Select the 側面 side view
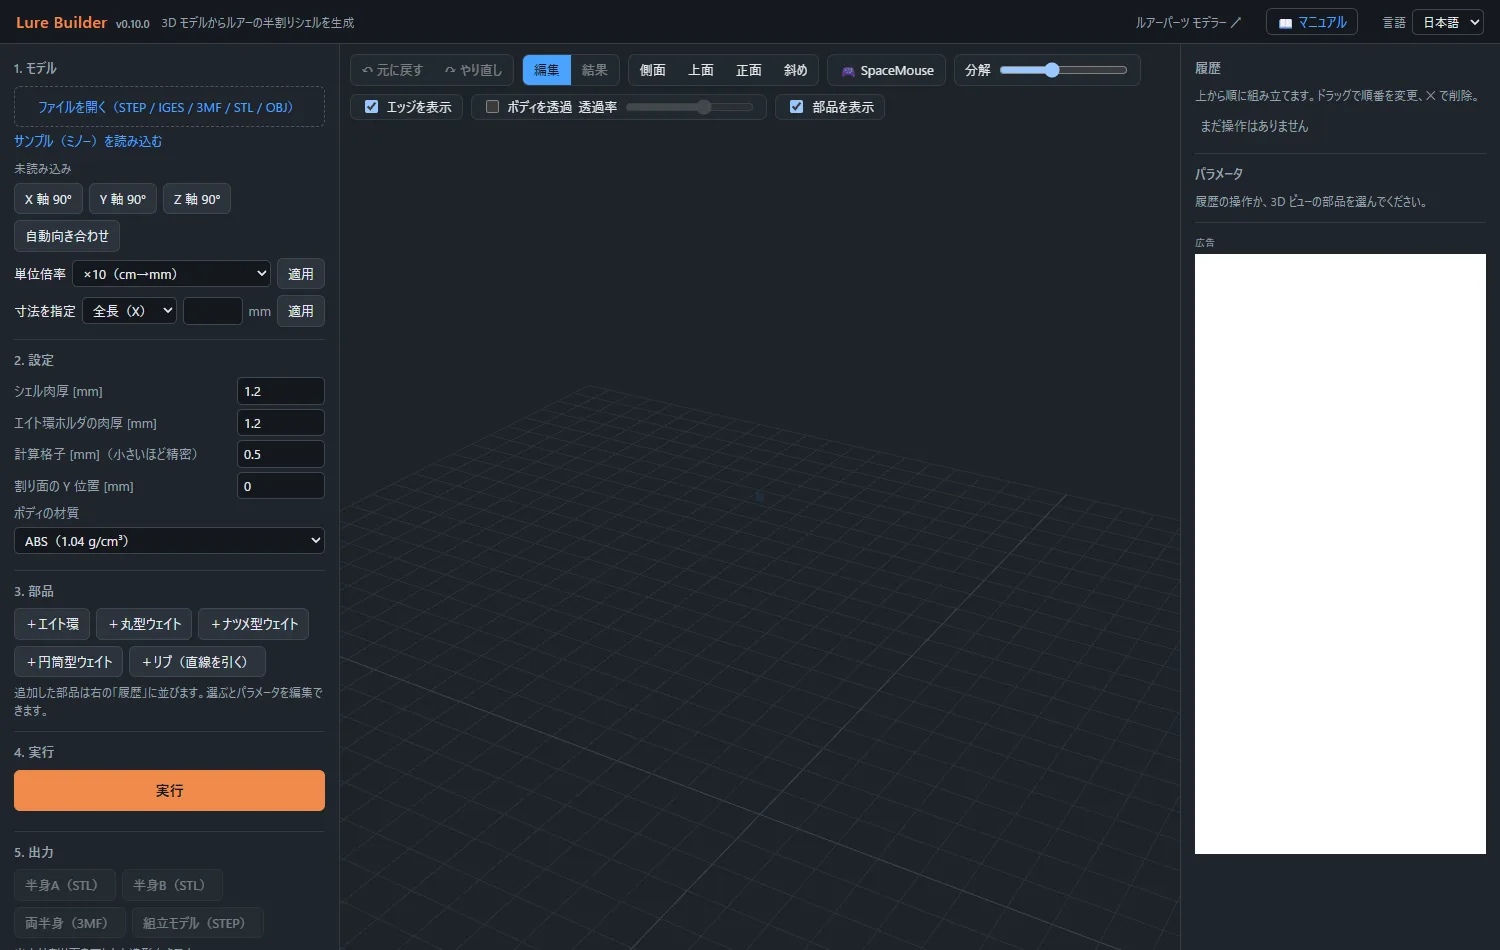Screen dimensions: 1500x950 [653, 70]
